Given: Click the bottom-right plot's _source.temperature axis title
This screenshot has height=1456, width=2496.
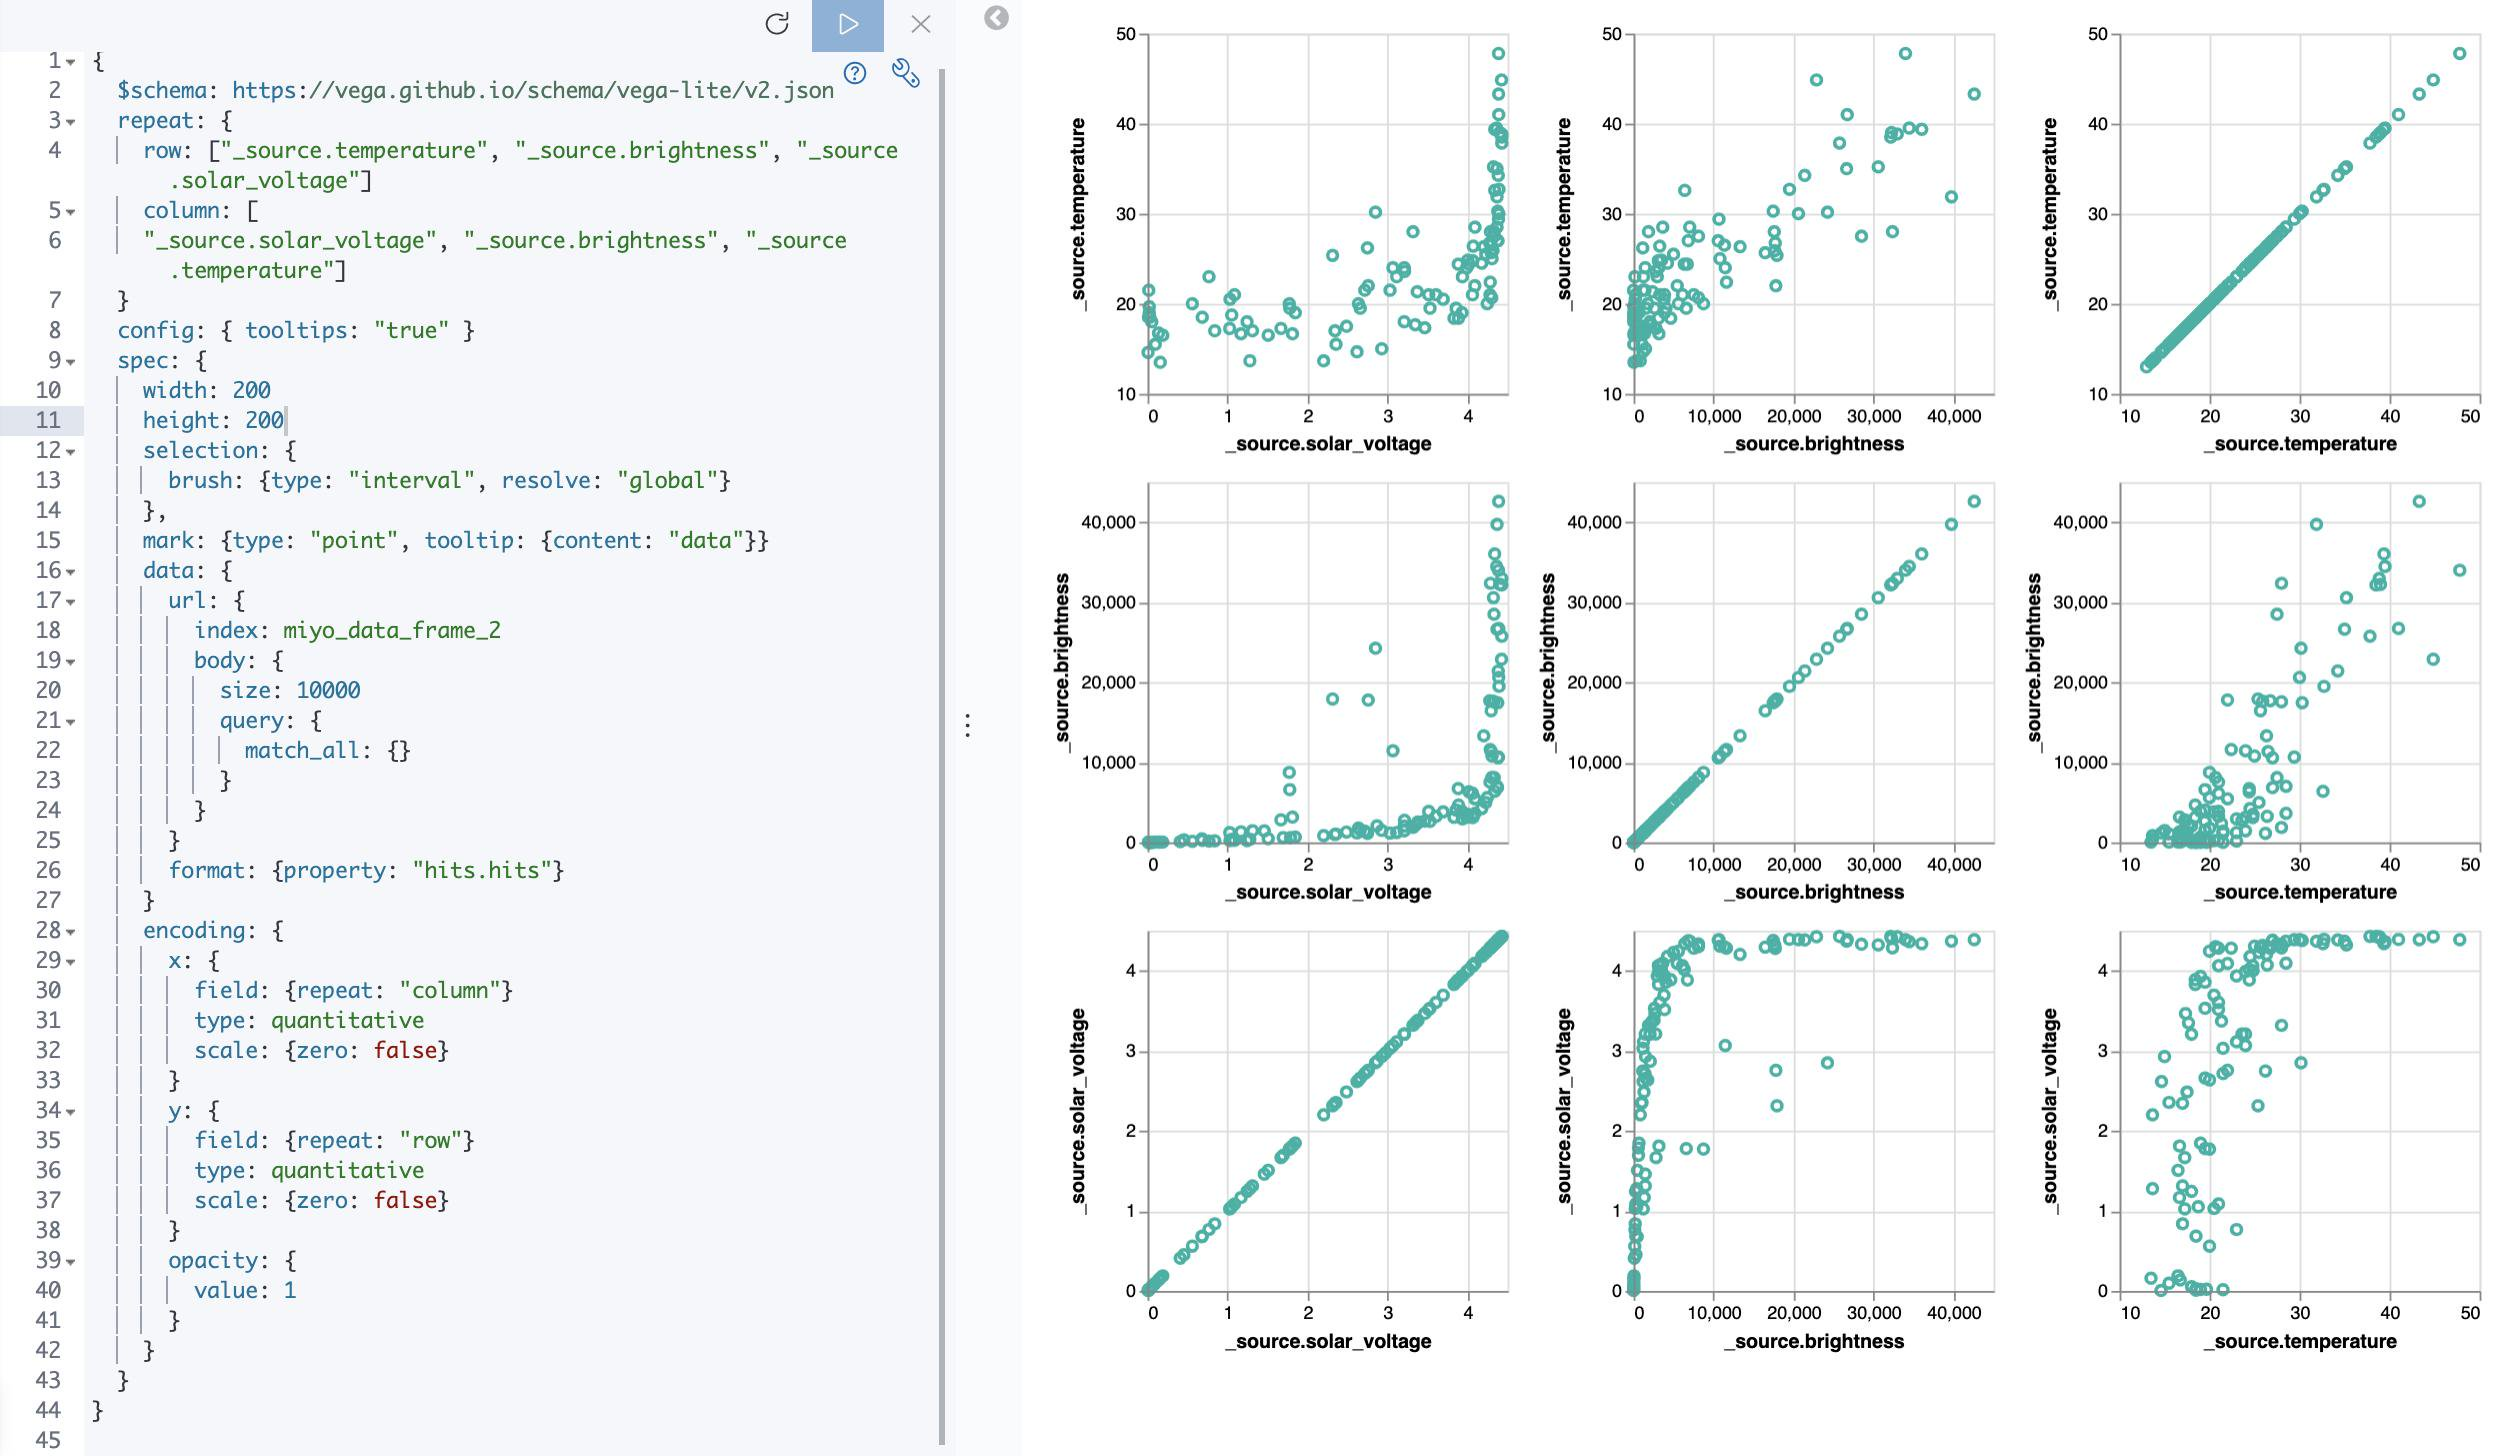Looking at the screenshot, I should (x=2300, y=1342).
